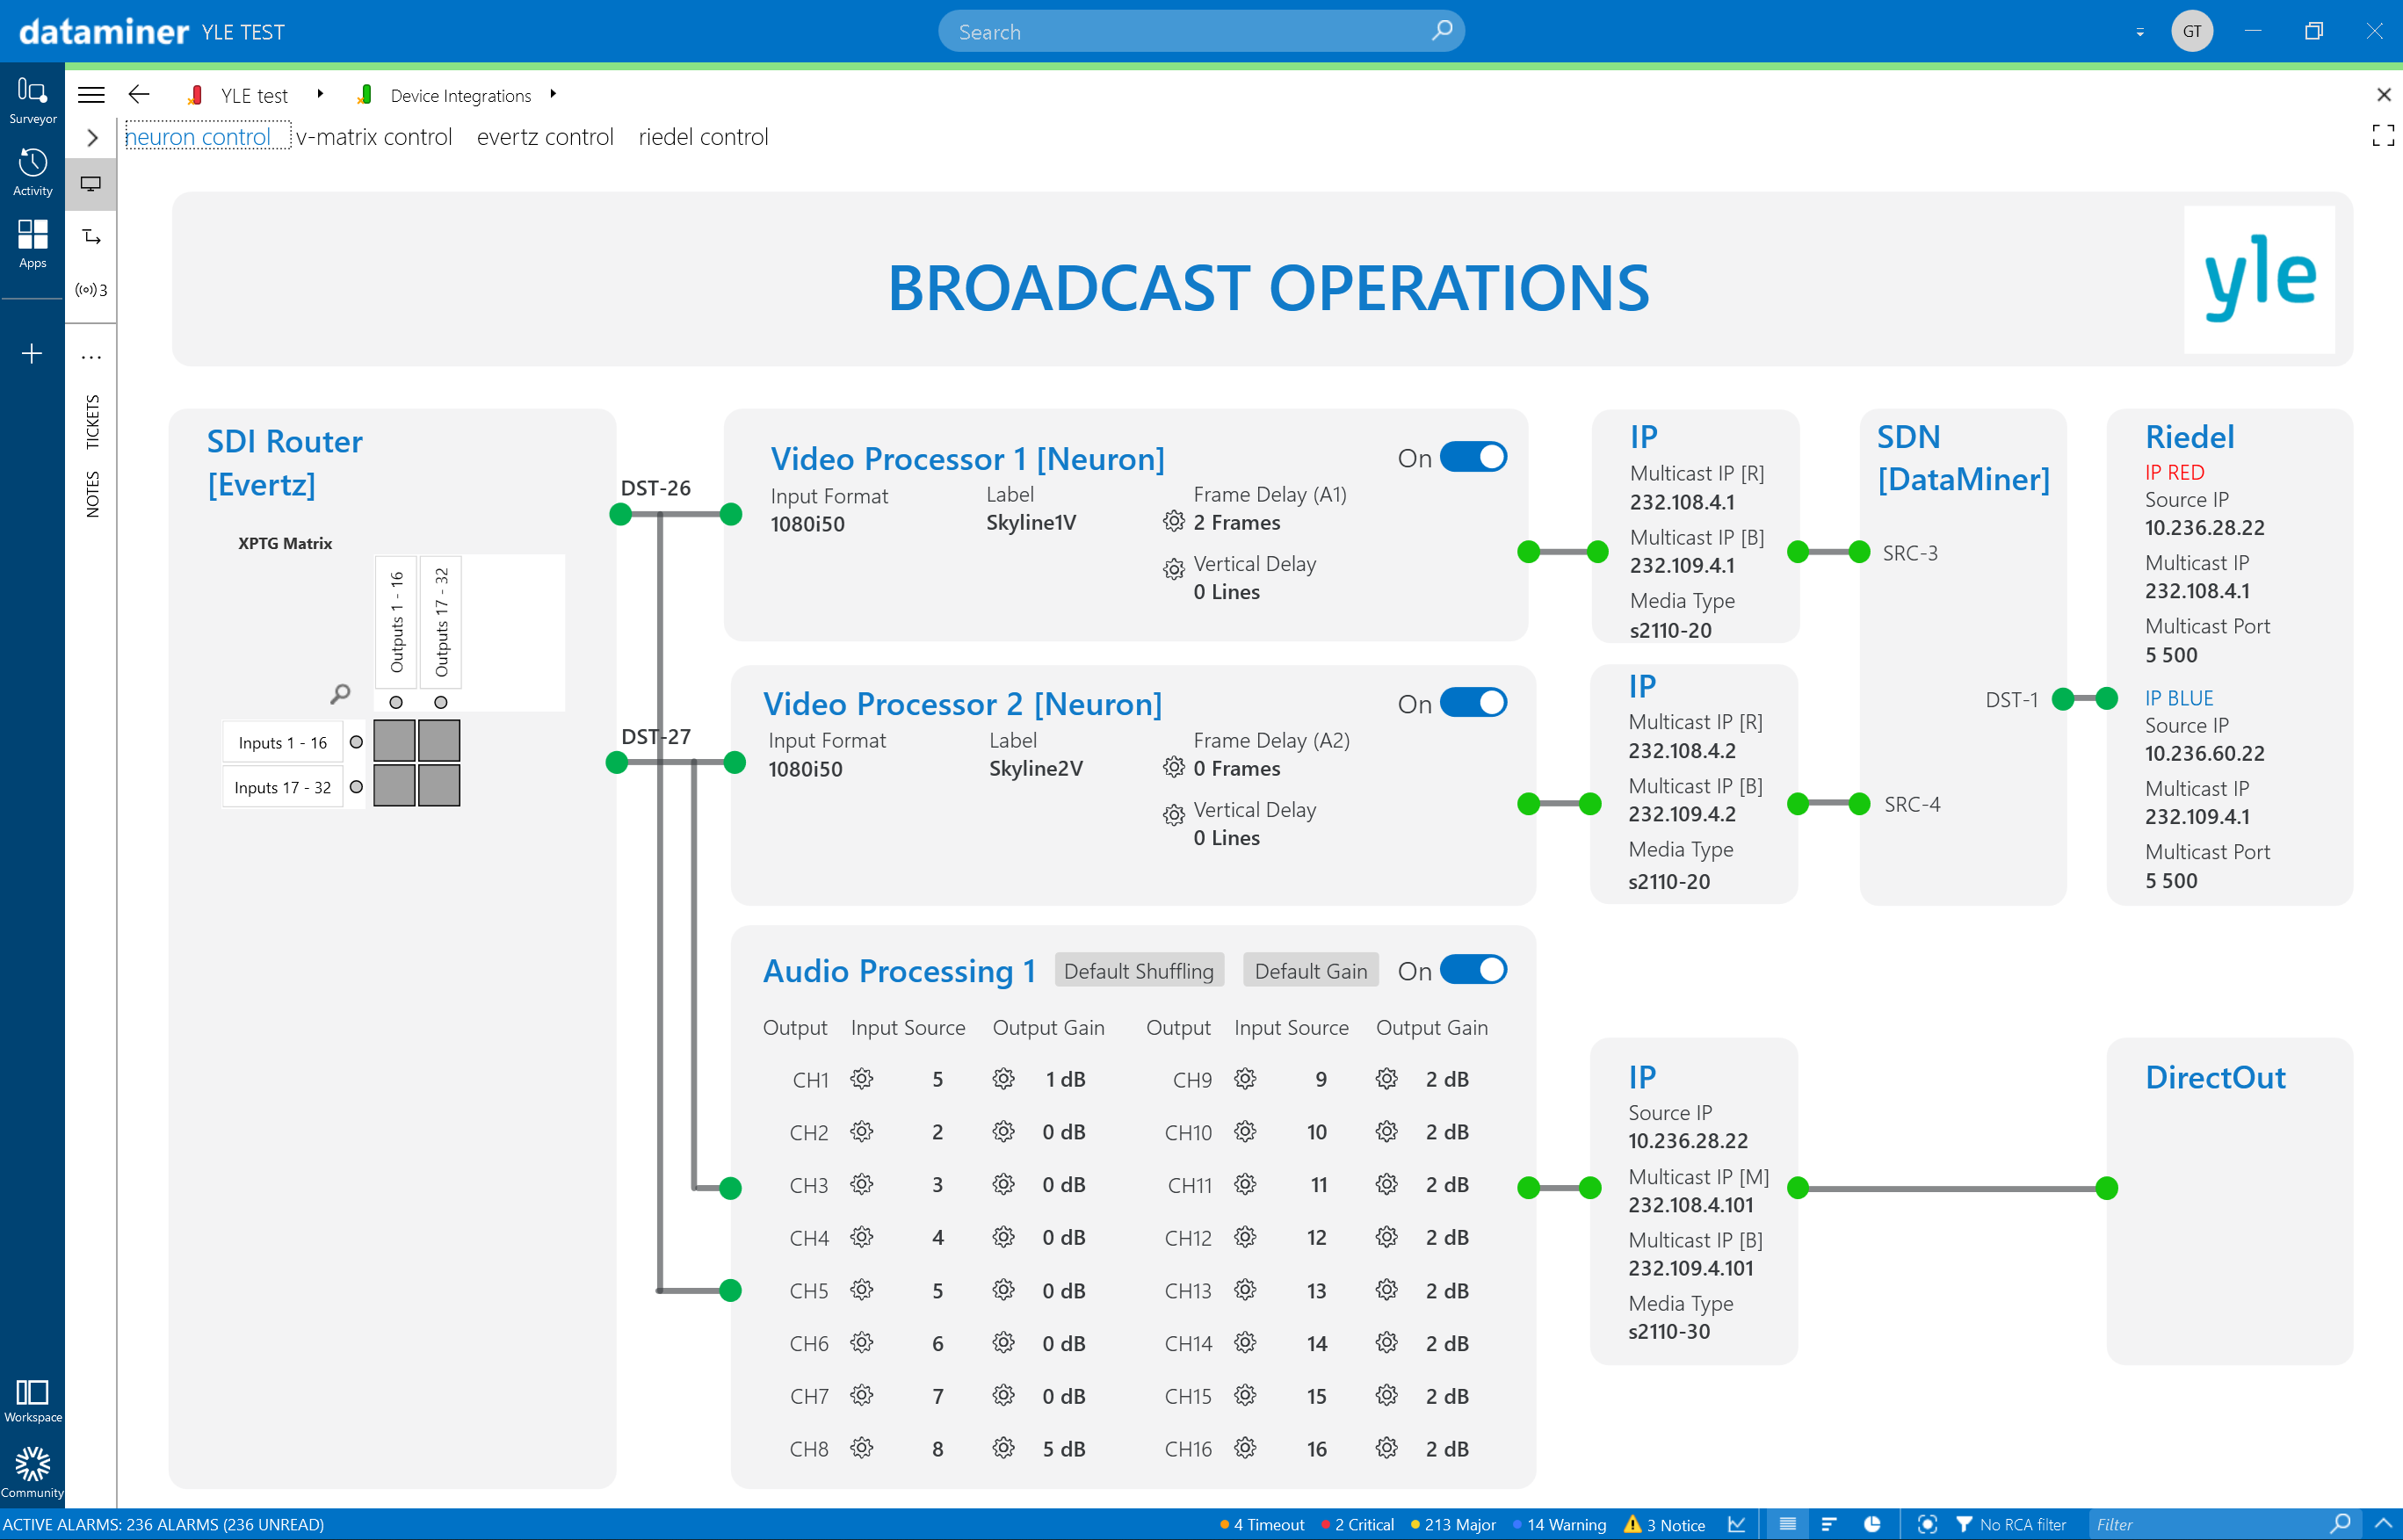This screenshot has height=1540, width=2403.
Task: Filter by 2 Critical alarms
Action: (x=1357, y=1524)
